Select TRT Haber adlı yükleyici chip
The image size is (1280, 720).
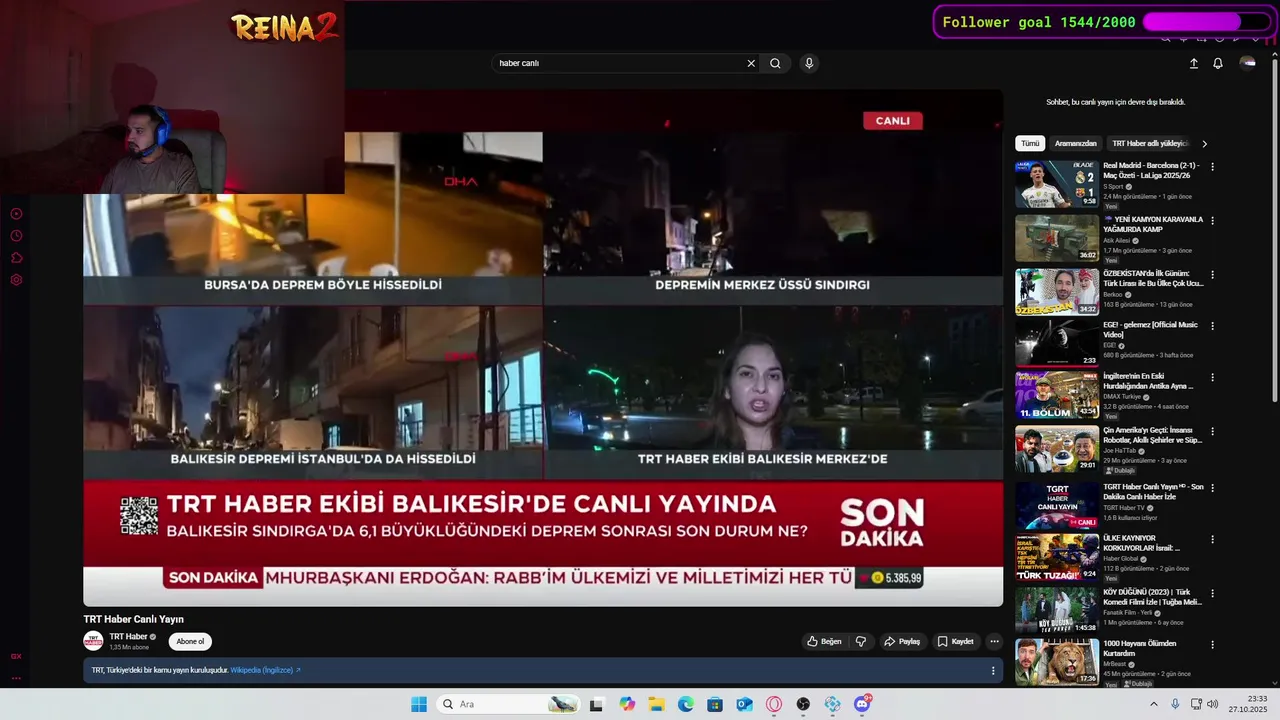tap(1150, 143)
